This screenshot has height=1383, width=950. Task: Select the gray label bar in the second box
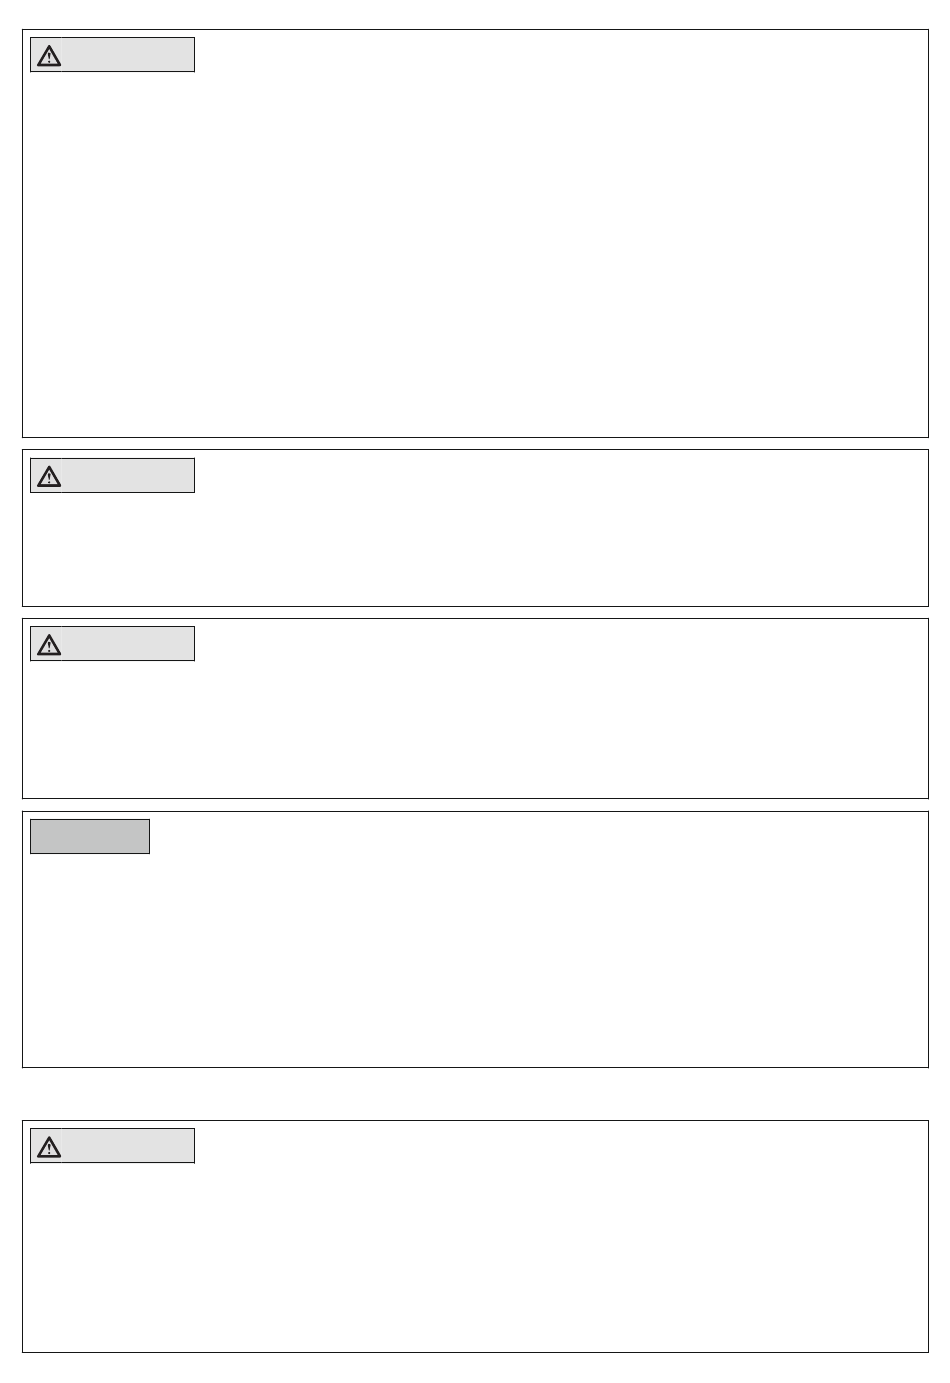pyautogui.click(x=112, y=476)
